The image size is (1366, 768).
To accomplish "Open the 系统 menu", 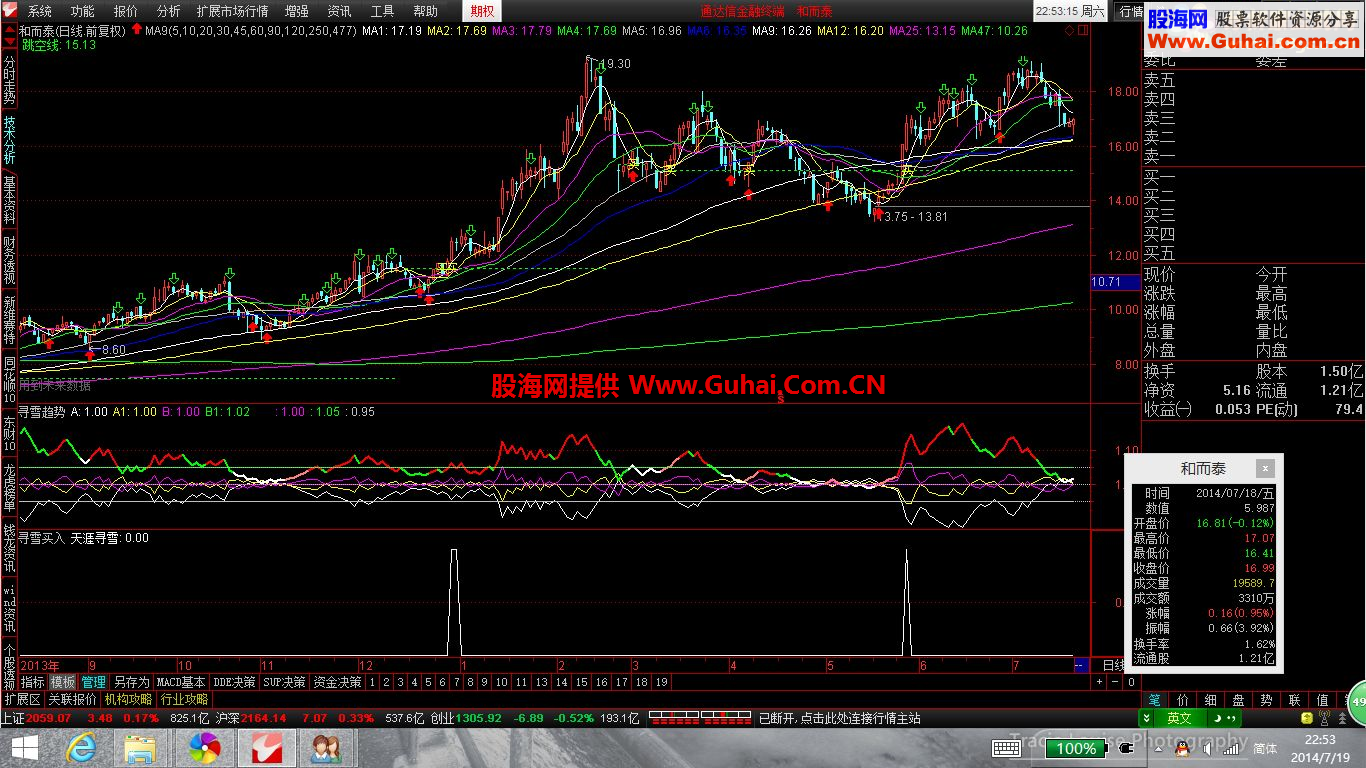I will [40, 11].
